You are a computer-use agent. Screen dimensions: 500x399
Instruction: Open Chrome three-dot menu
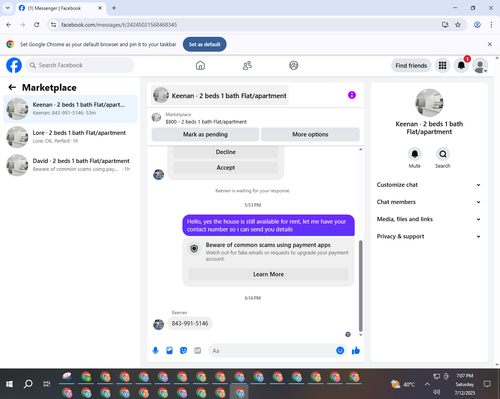(x=491, y=25)
